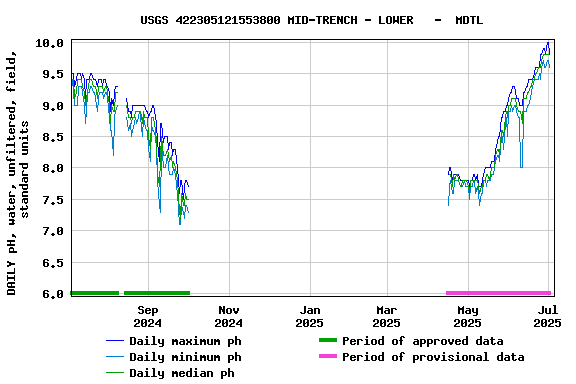576x384 pixels.
Task: Click the x-axis label 'Jul 2025'
Action: tap(547, 316)
